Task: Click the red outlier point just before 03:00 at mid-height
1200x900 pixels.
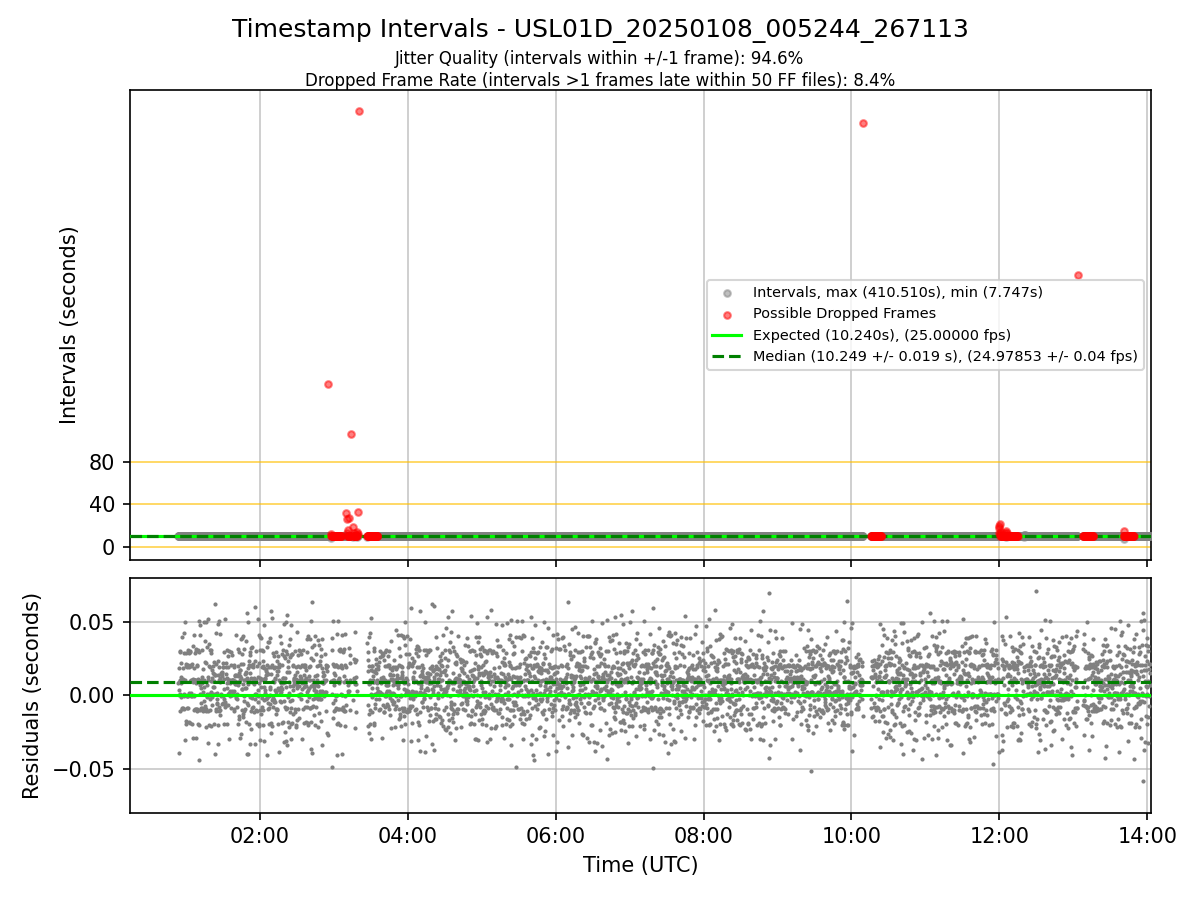Action: (x=328, y=384)
